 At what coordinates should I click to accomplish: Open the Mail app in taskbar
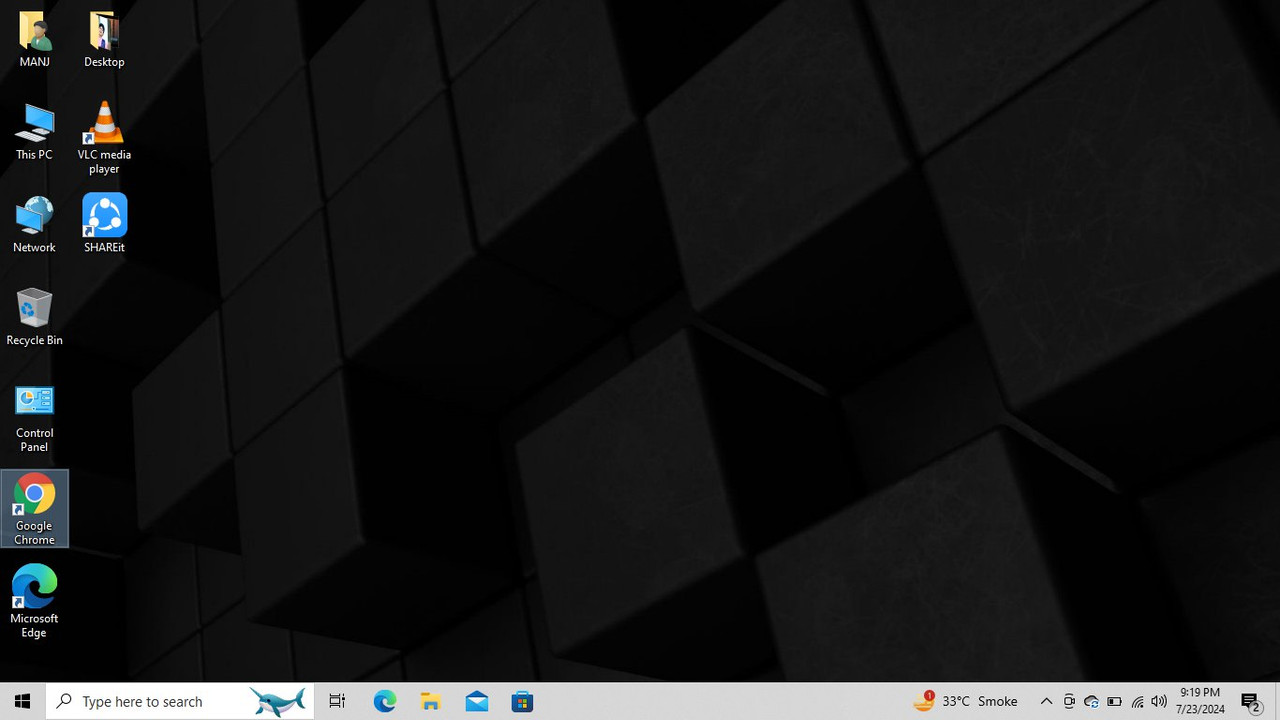coord(477,701)
